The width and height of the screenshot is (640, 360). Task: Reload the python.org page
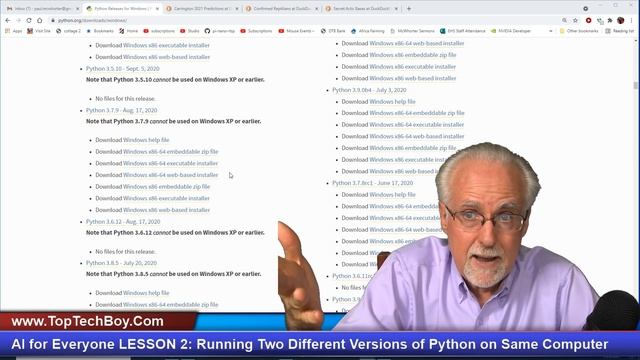(x=29, y=20)
